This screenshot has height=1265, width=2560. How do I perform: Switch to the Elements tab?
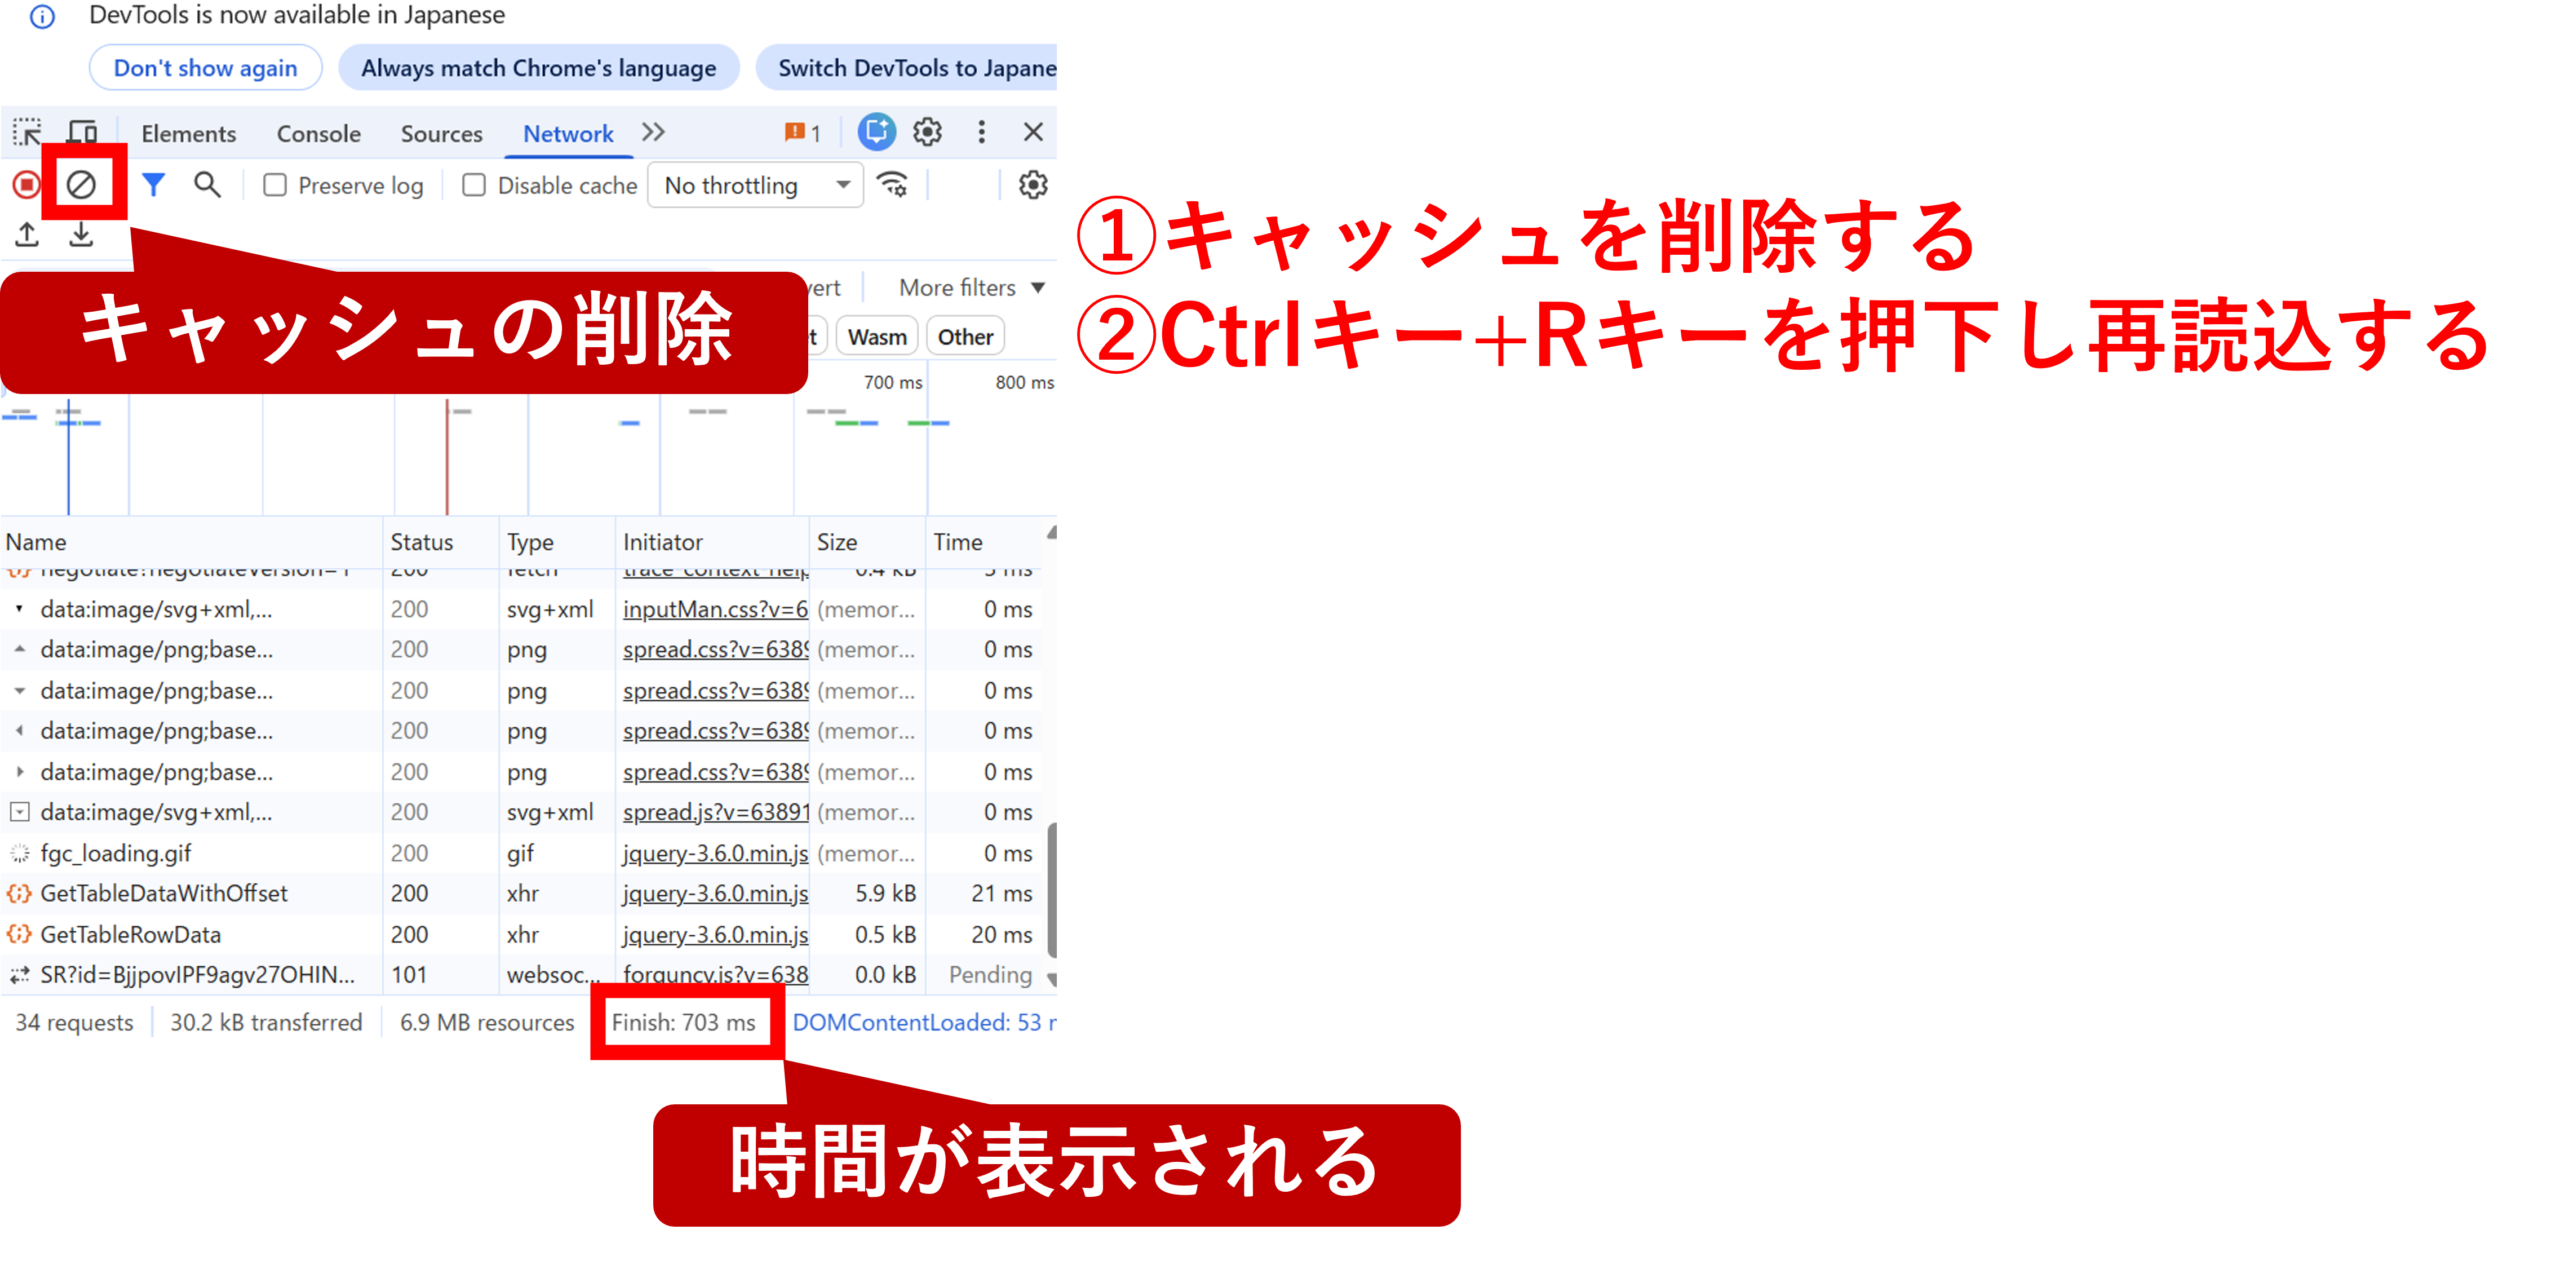(188, 134)
